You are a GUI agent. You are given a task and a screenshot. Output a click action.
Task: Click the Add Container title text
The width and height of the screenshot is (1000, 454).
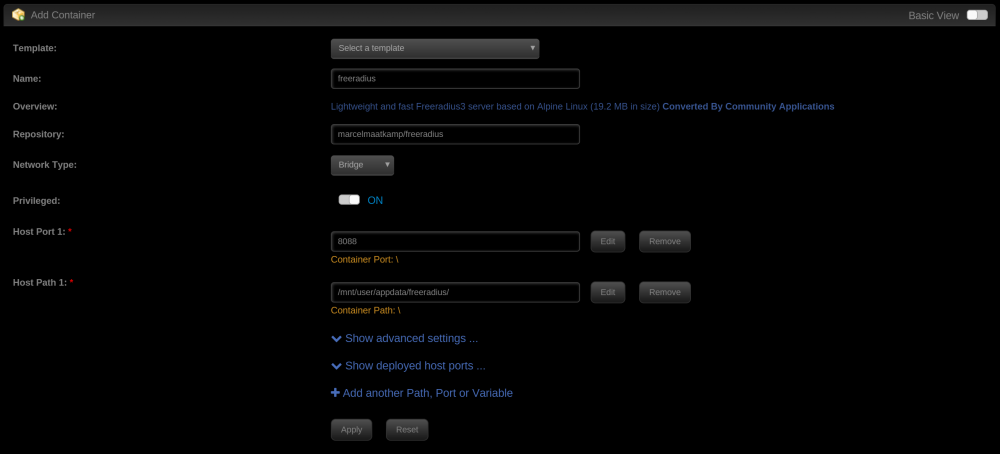62,15
